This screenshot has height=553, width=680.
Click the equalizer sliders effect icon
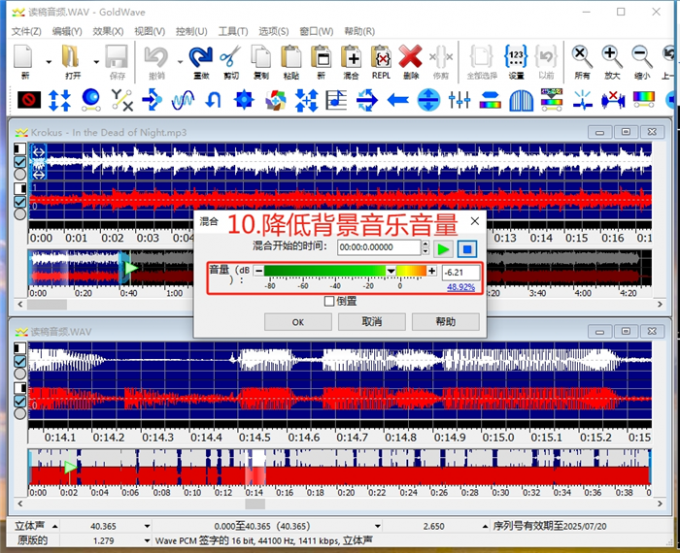459,100
